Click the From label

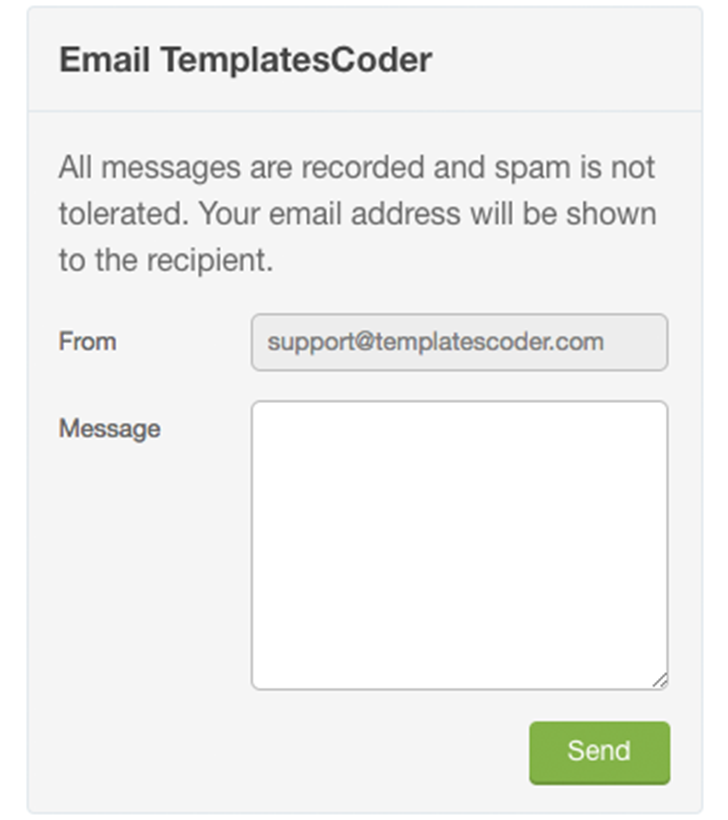pos(88,341)
